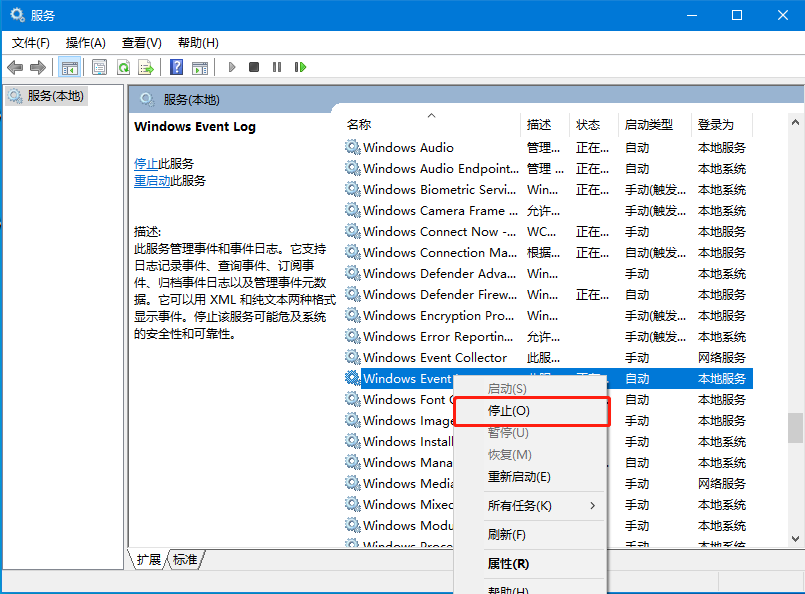805x594 pixels.
Task: Click the 重启动 link to restart service
Action: click(152, 181)
